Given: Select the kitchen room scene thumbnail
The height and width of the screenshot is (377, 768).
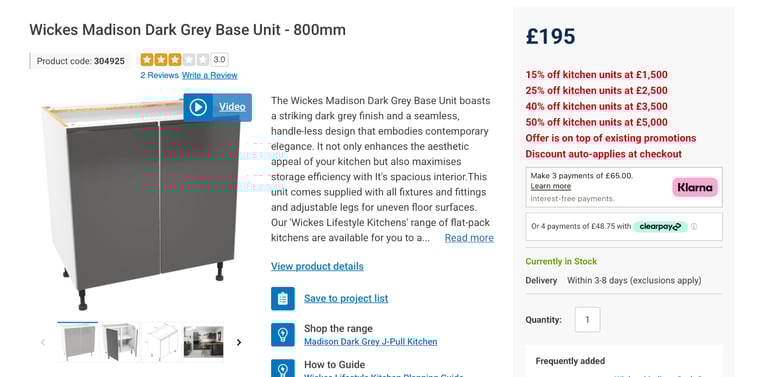Looking at the screenshot, I should click(204, 342).
